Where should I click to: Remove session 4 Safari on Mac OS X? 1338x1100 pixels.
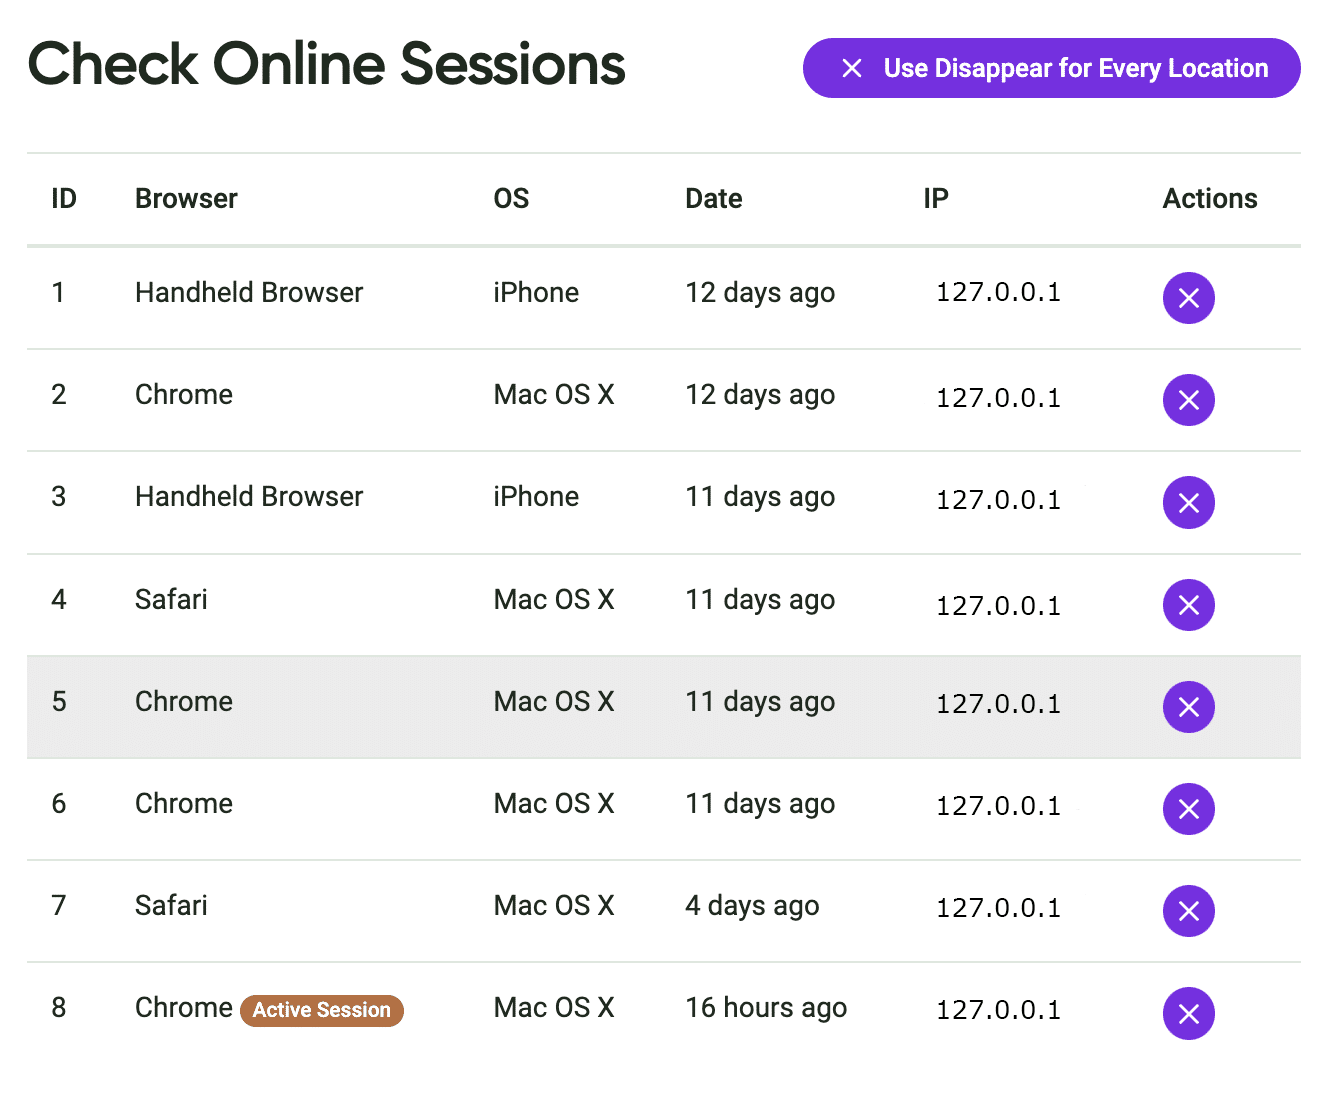click(x=1188, y=605)
